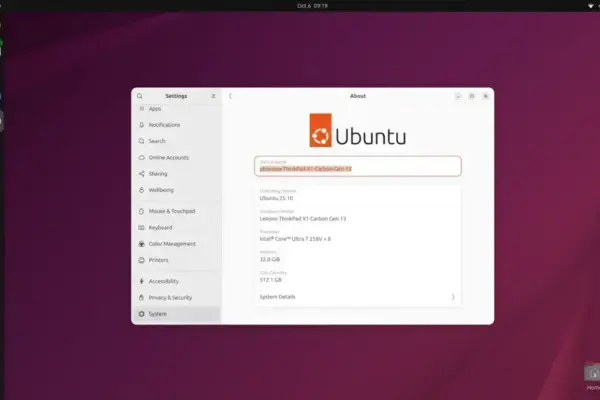Image resolution: width=600 pixels, height=400 pixels.
Task: Go back with the About header arrow
Action: click(230, 96)
